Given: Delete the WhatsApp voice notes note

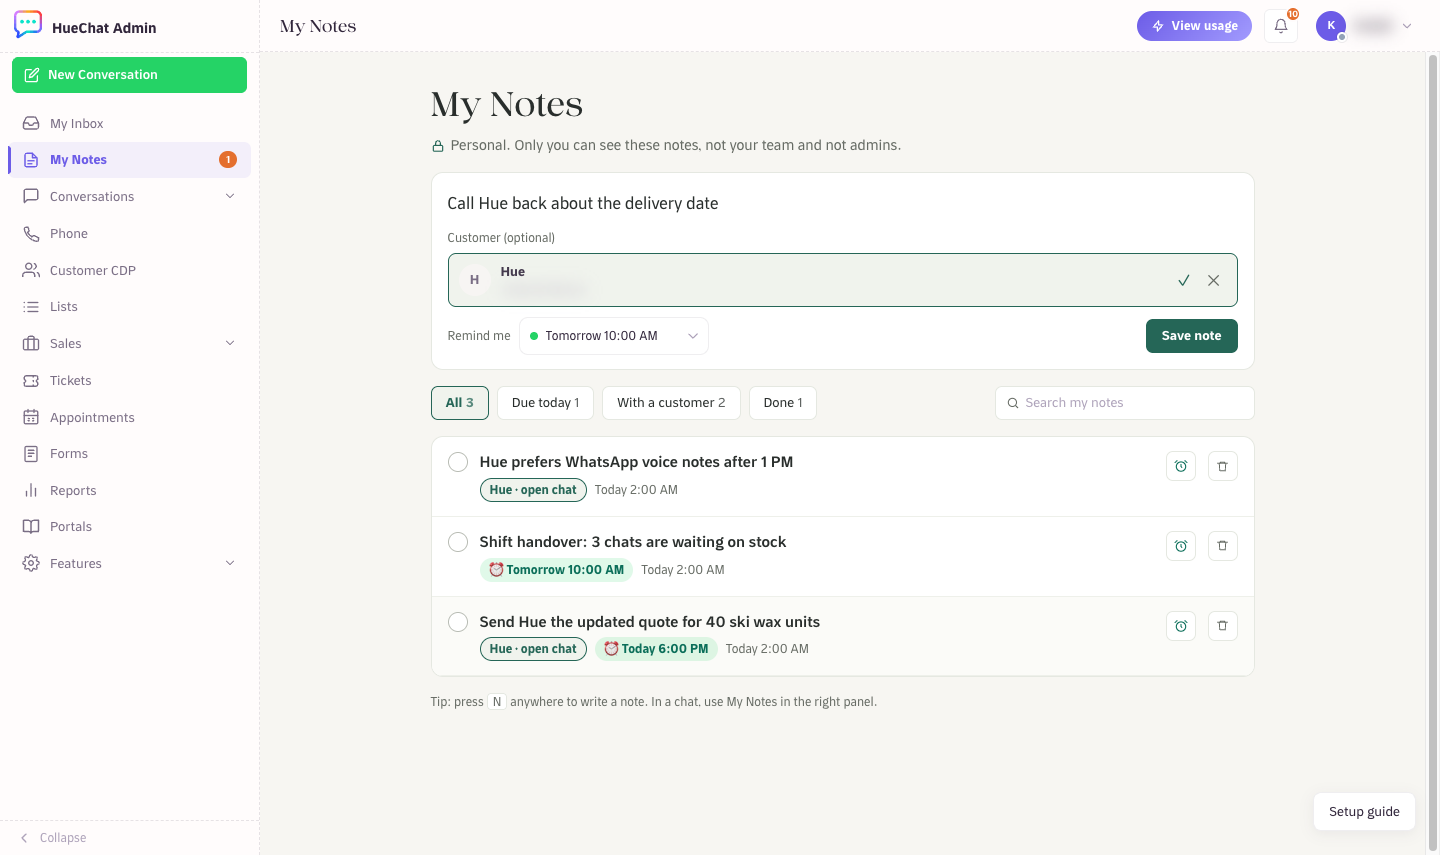Looking at the screenshot, I should click(1222, 466).
